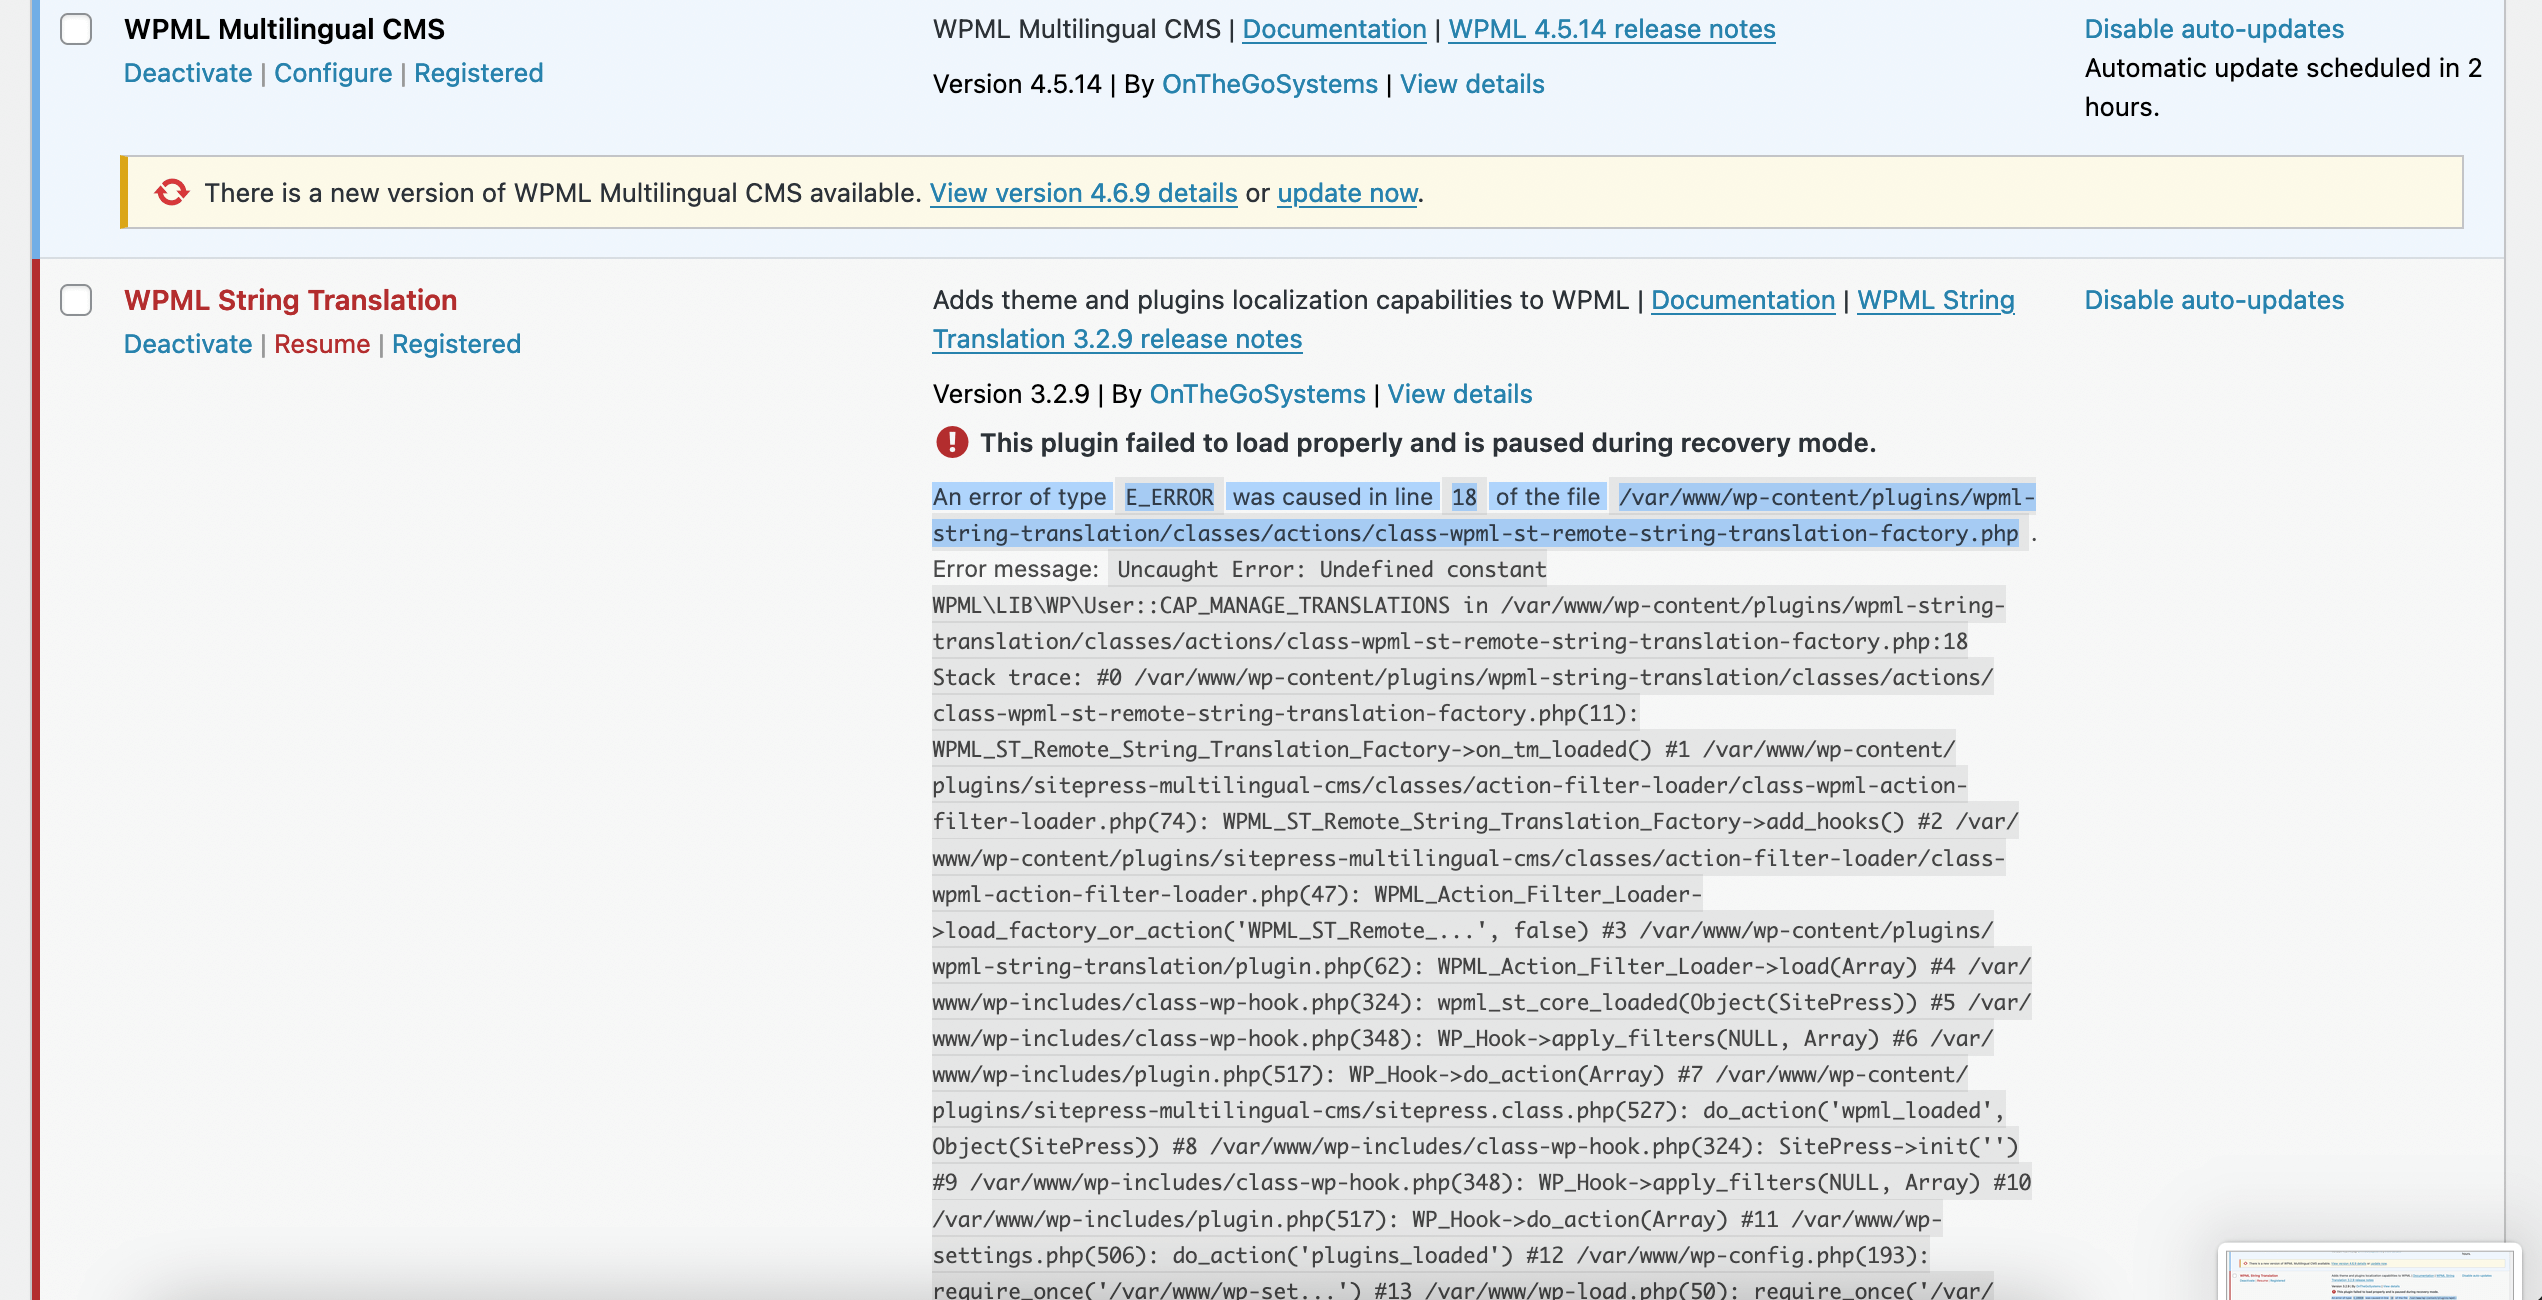Screen dimensions: 2542x1300
Task: Click the 'Version 3.2.9' text
Action: point(1011,394)
